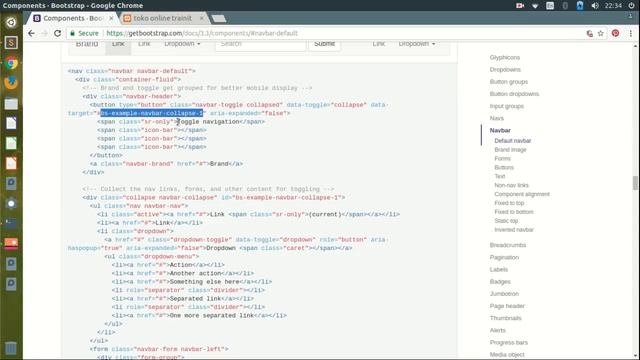Open Chrome's three-dot menu
The width and height of the screenshot is (640, 360).
(631, 33)
